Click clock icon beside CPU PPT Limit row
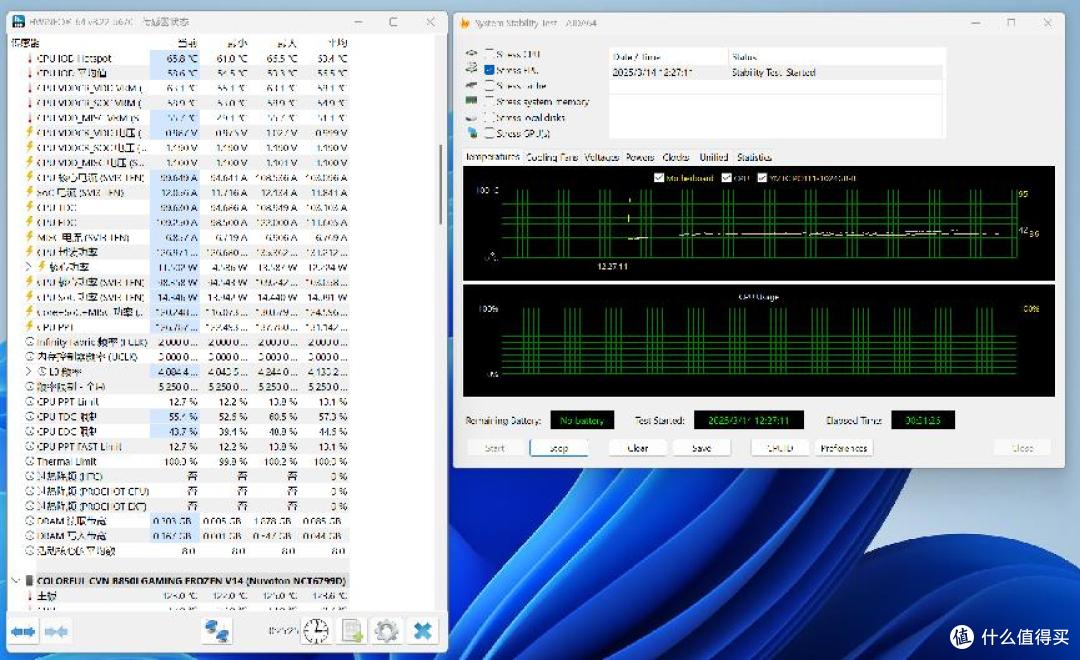The image size is (1080, 660). (x=30, y=401)
